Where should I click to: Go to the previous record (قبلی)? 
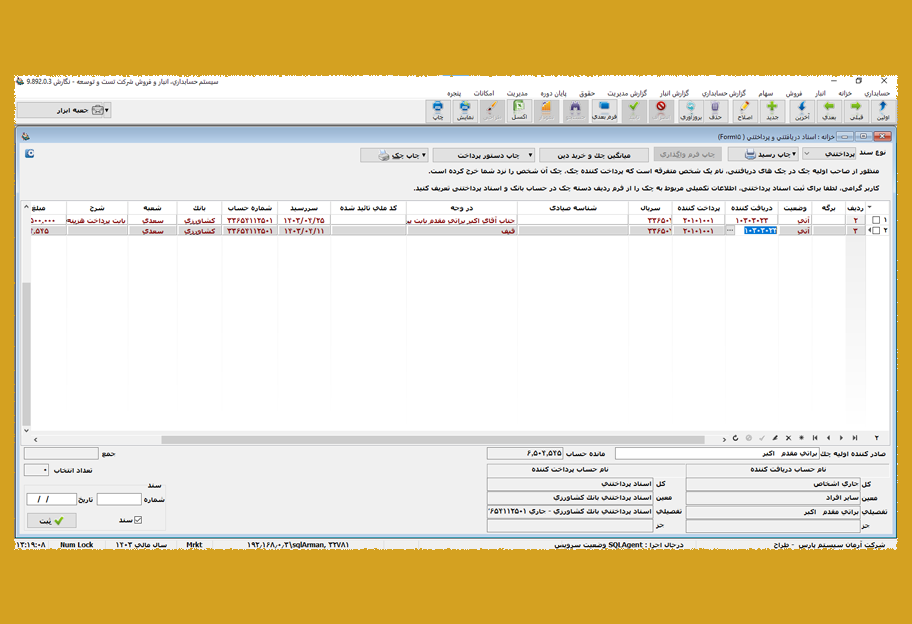856,110
